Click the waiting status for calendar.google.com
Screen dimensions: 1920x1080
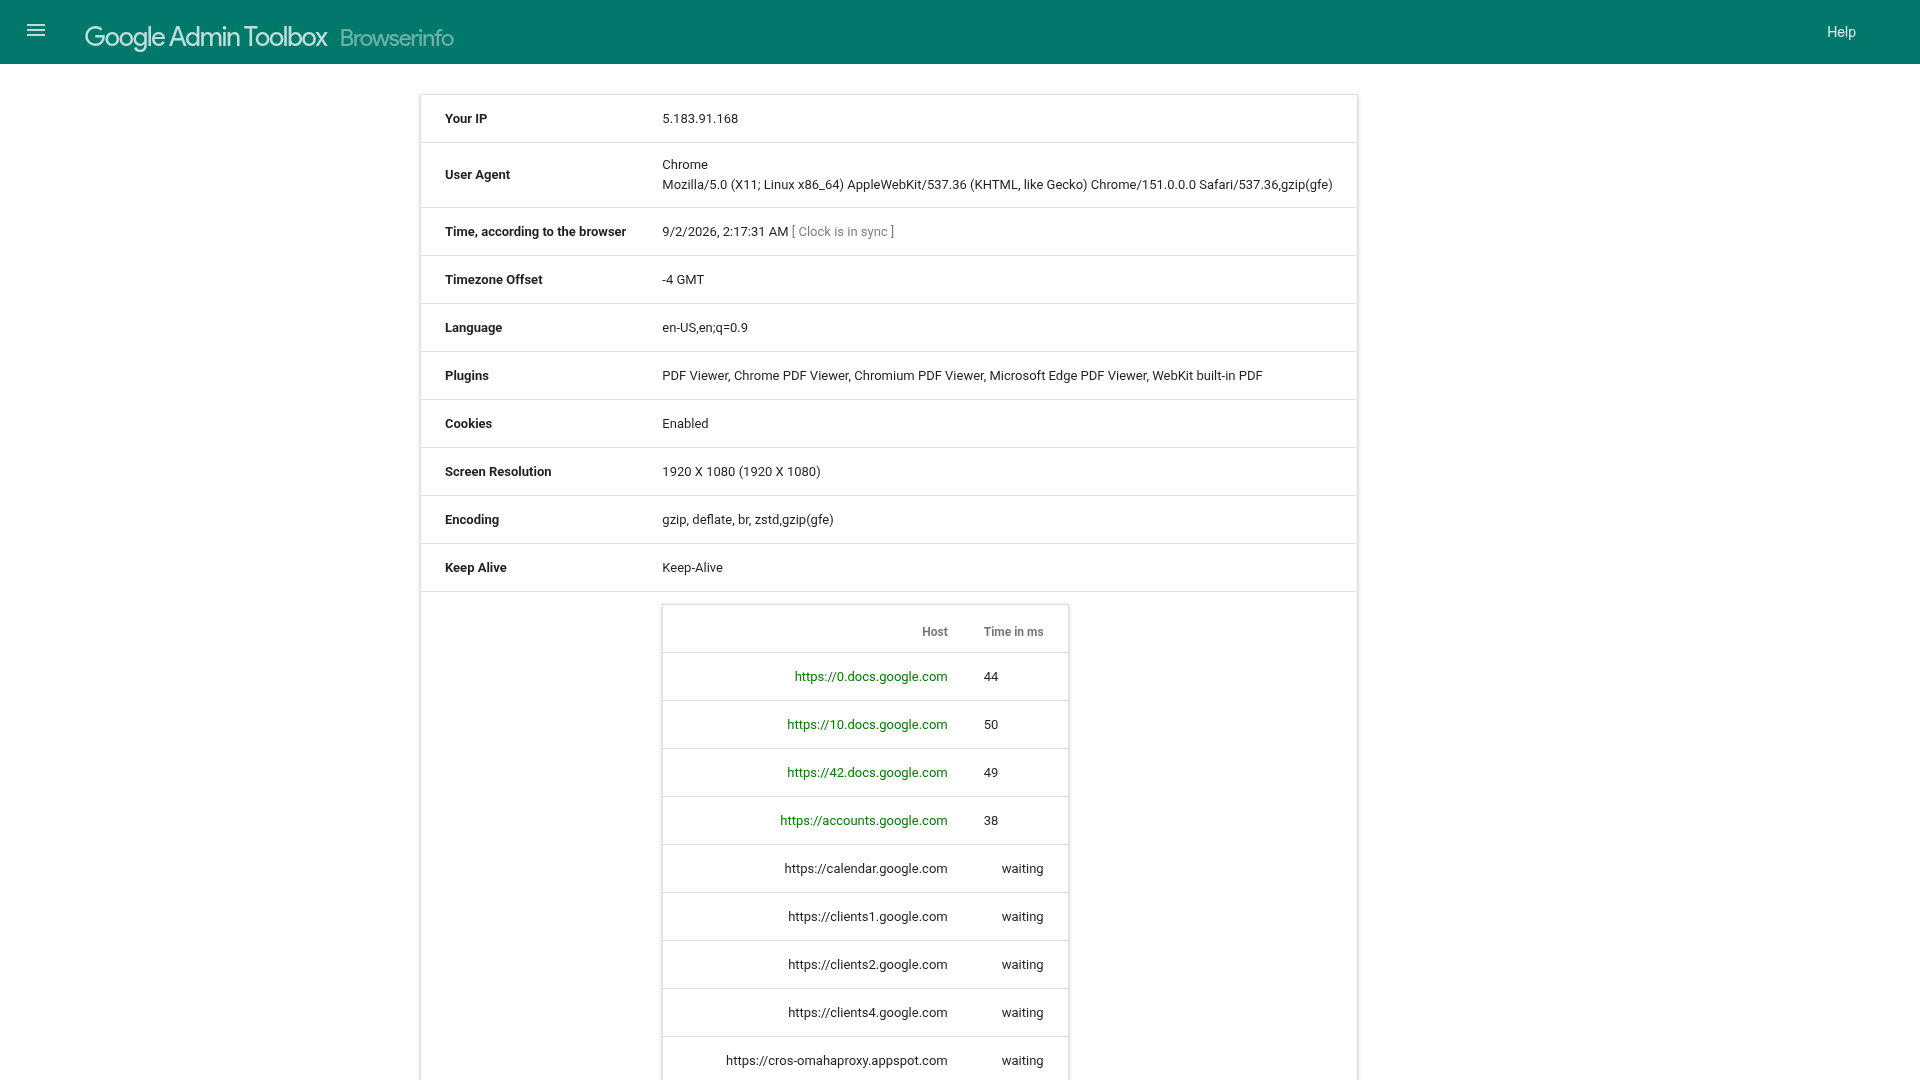pos(1022,869)
